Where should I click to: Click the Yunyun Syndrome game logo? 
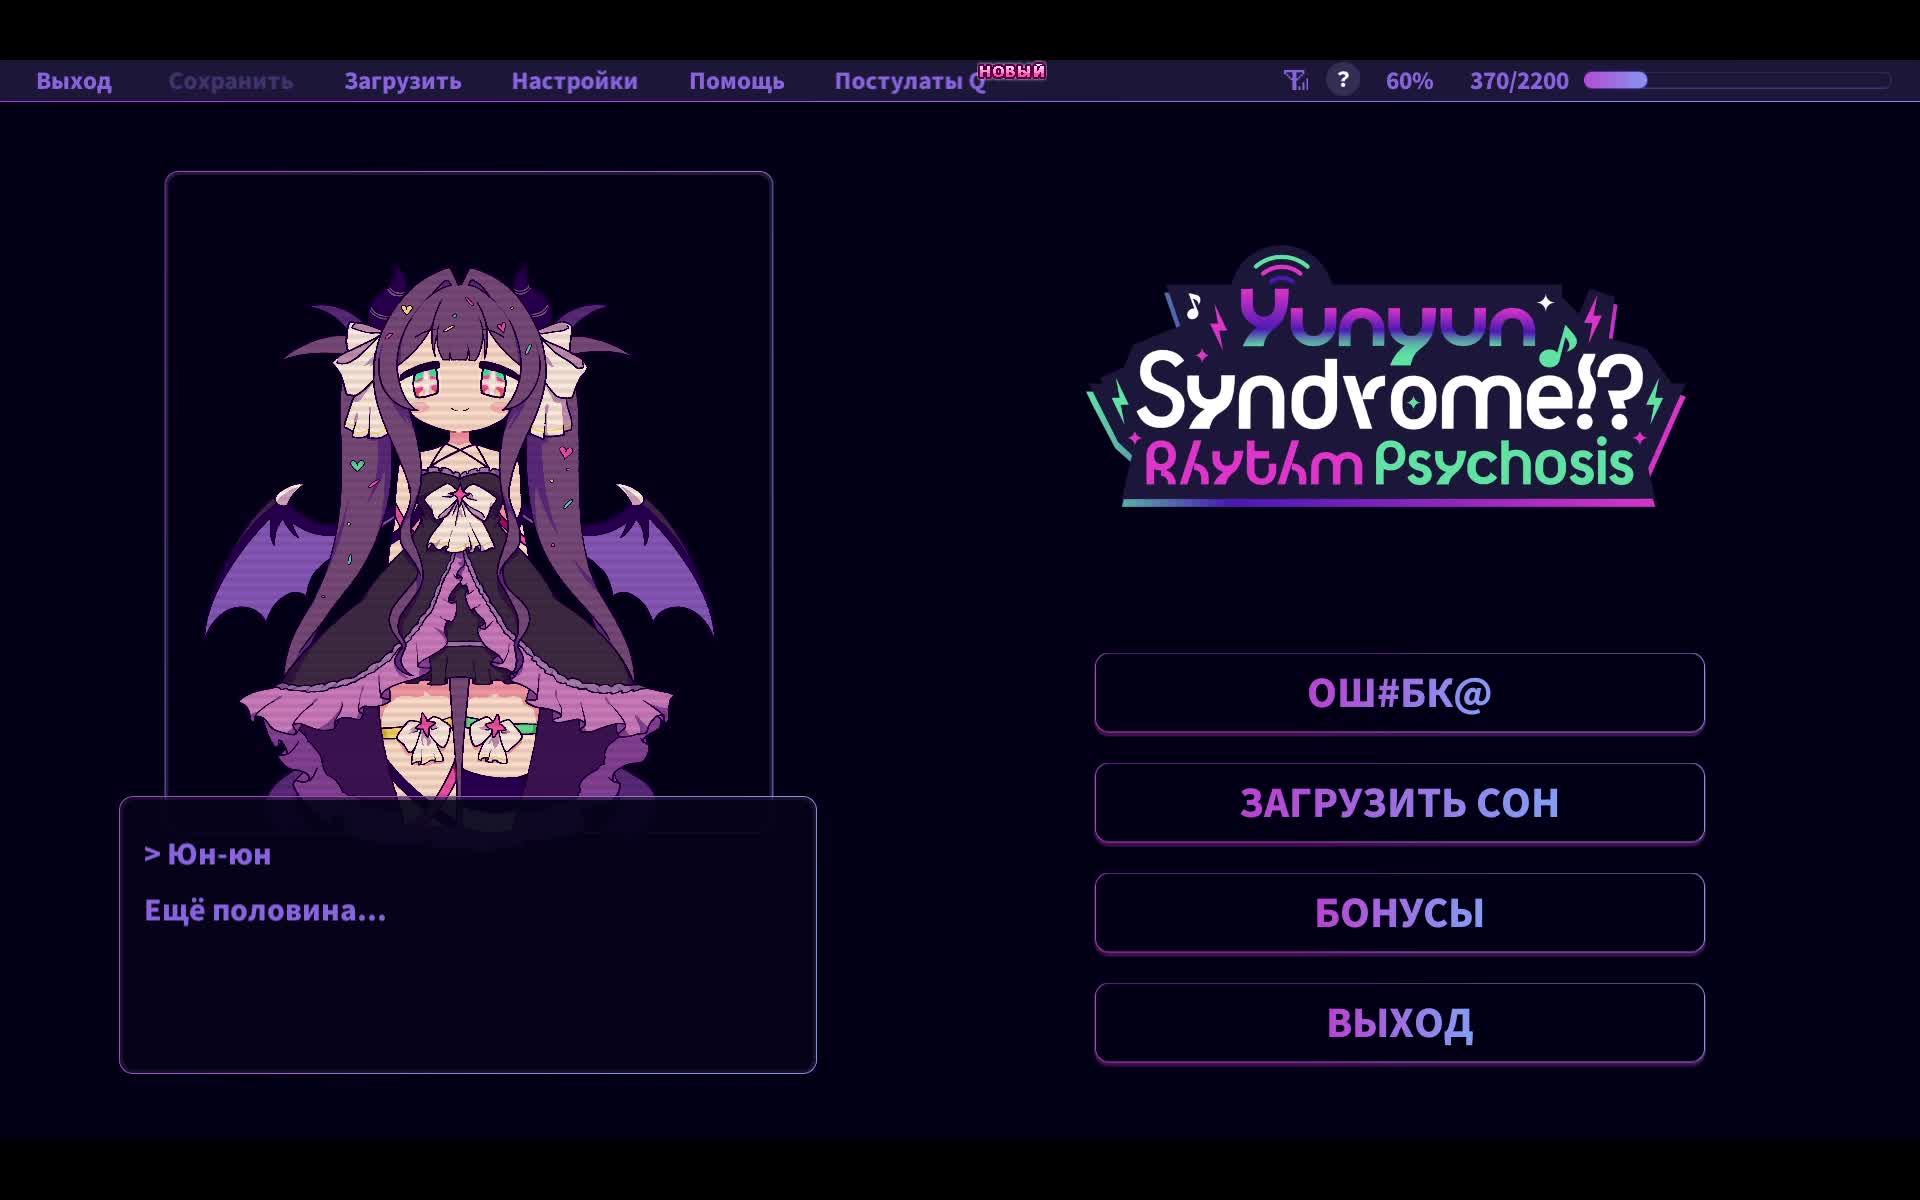(1387, 378)
